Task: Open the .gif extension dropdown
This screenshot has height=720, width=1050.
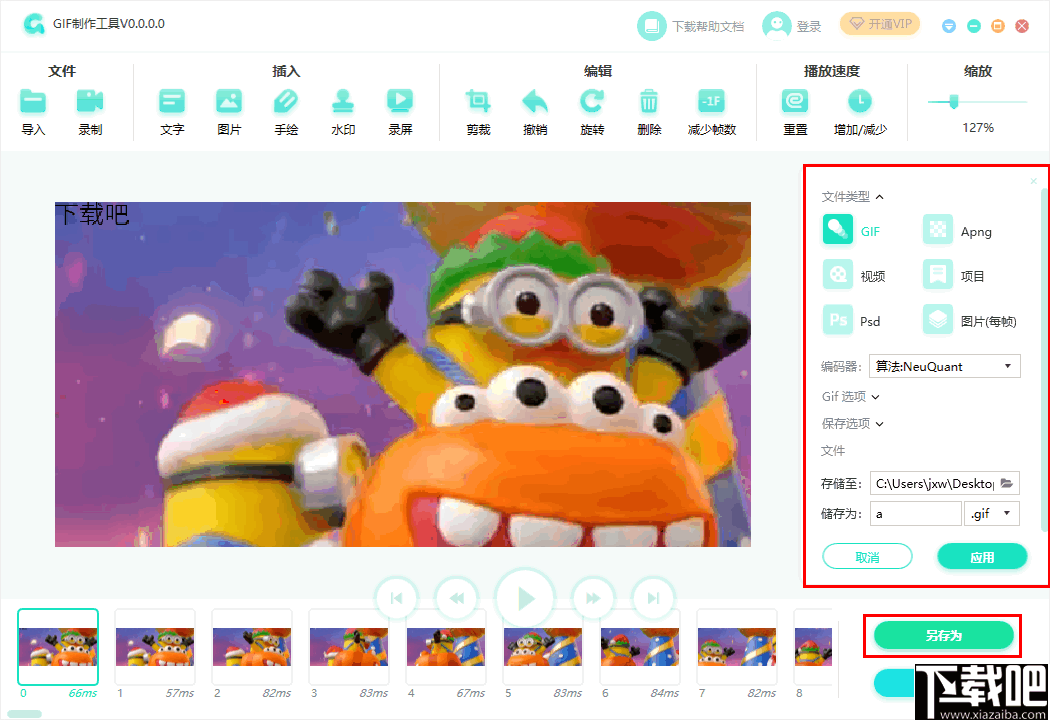Action: tap(991, 514)
